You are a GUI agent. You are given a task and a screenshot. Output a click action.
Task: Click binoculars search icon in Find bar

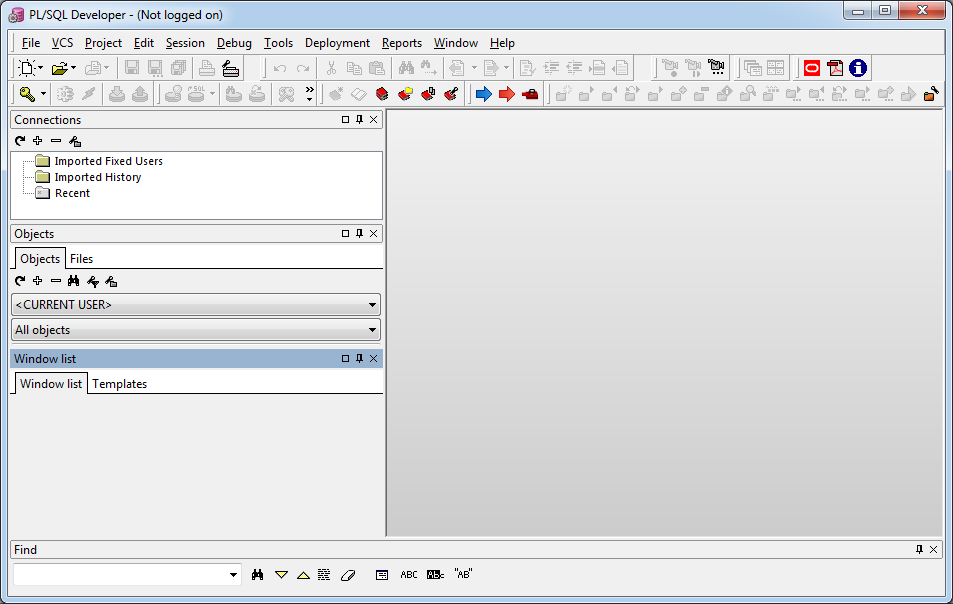point(258,574)
